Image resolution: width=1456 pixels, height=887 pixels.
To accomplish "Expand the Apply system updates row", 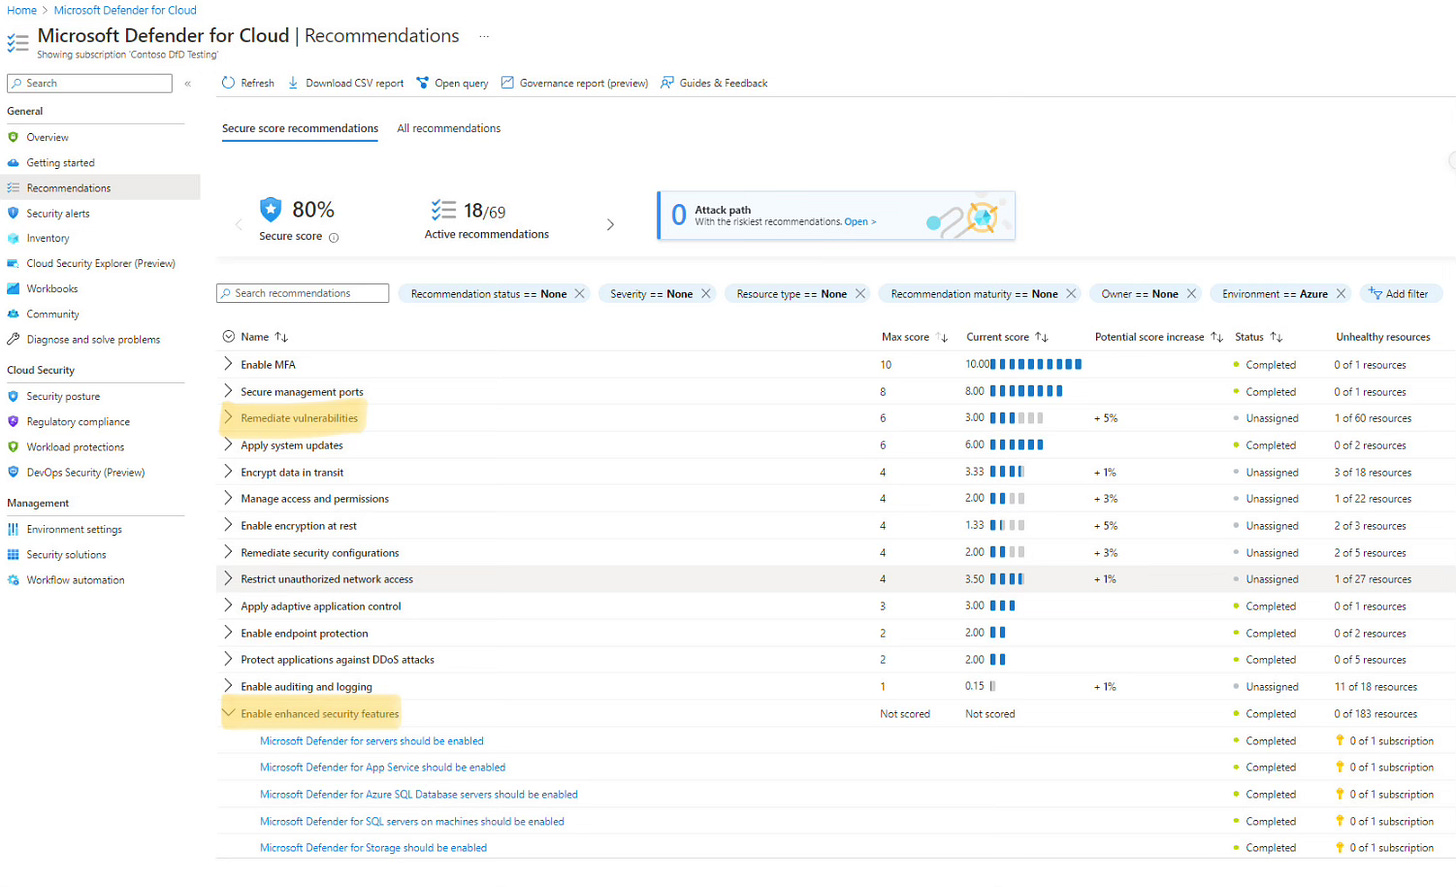I will point(228,445).
